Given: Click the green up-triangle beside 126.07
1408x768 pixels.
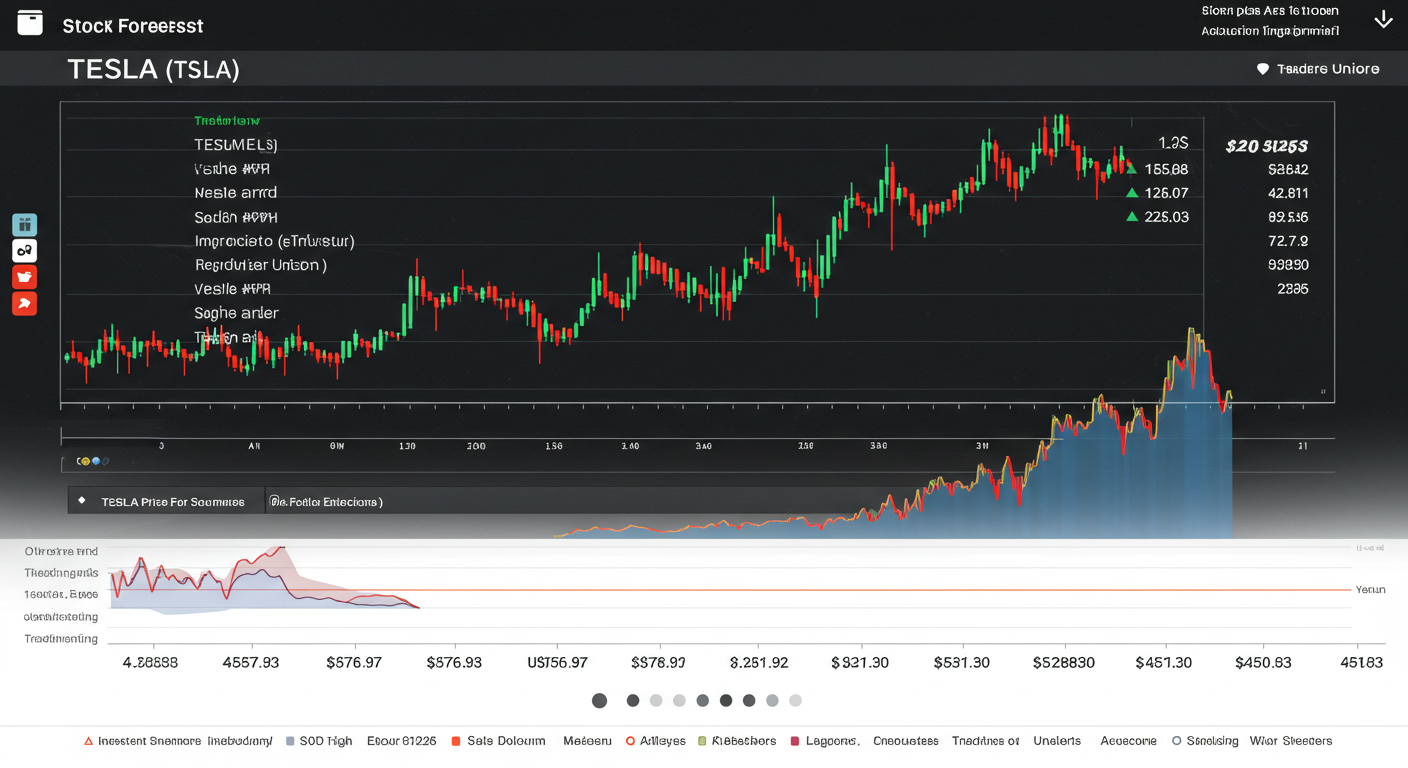Looking at the screenshot, I should click(x=1131, y=192).
